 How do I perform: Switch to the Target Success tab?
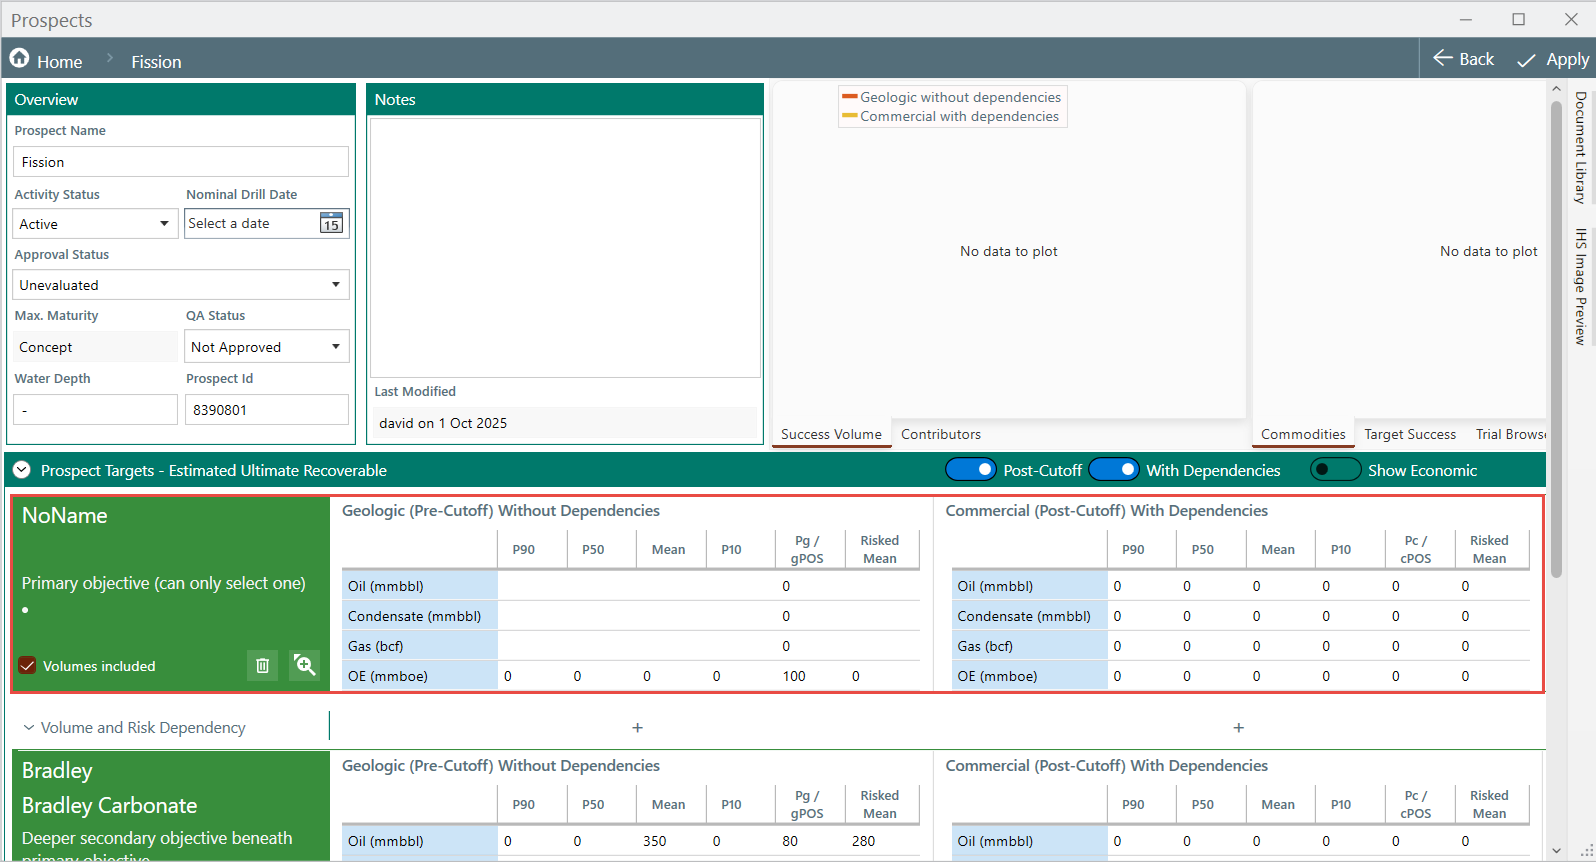[x=1410, y=434]
